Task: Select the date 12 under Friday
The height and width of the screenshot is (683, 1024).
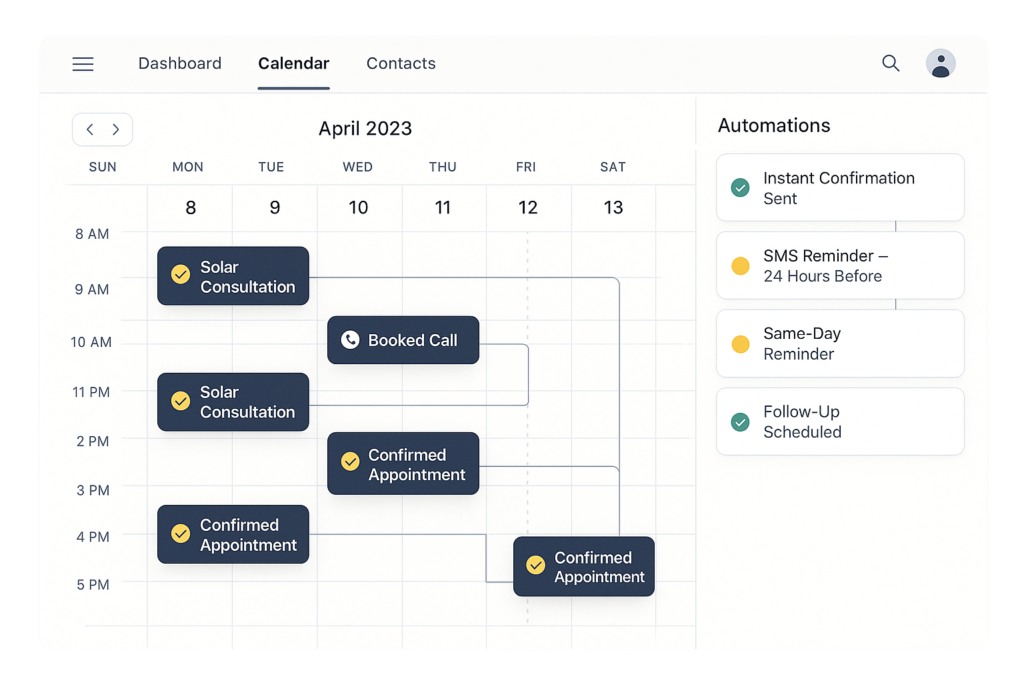Action: 528,208
